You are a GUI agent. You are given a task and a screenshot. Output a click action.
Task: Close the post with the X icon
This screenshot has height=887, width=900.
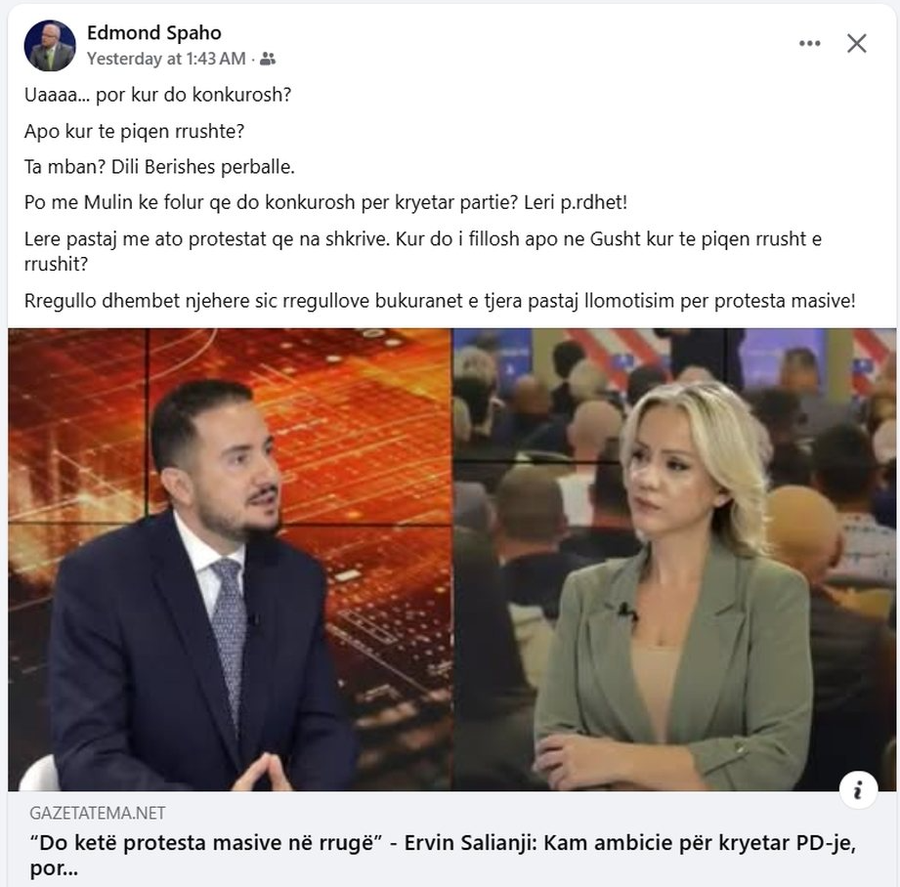[856, 43]
